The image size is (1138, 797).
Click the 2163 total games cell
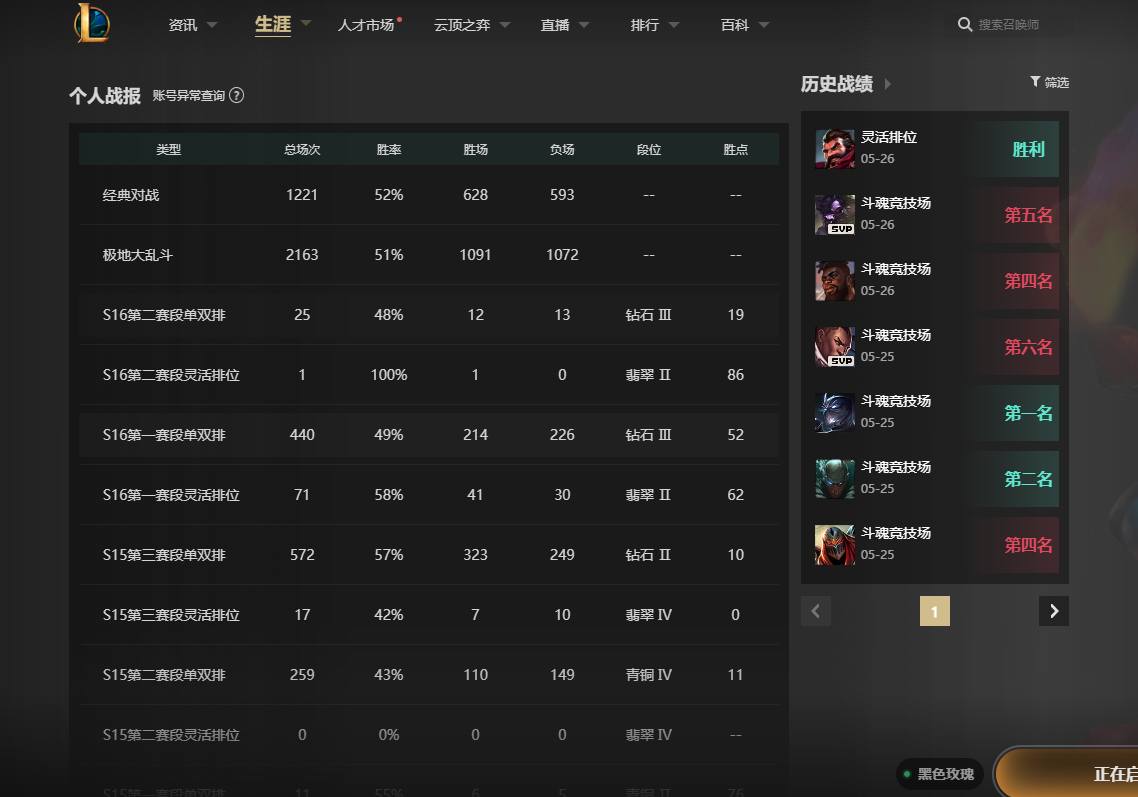coord(302,255)
